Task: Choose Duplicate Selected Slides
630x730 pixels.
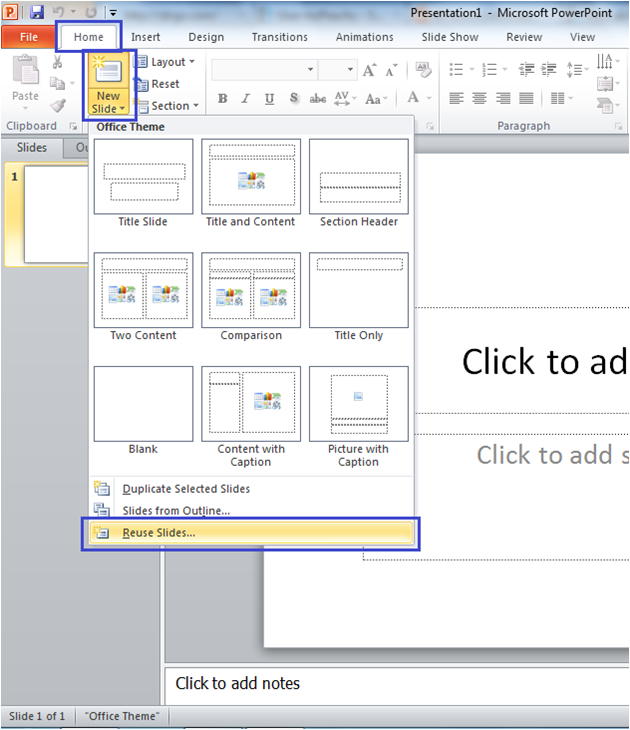Action: click(186, 488)
